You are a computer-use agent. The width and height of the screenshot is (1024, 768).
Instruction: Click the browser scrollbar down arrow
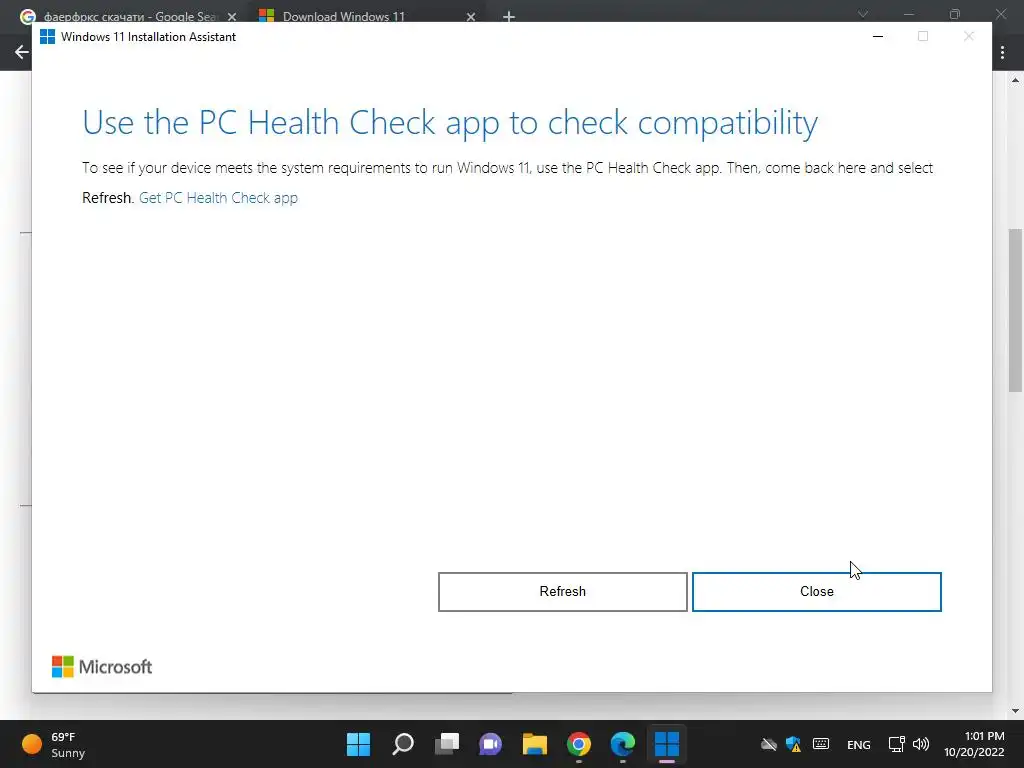(x=1015, y=711)
